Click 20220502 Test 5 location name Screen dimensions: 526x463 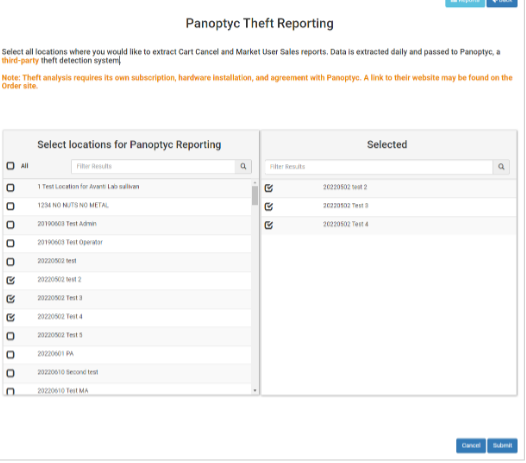tap(60, 335)
